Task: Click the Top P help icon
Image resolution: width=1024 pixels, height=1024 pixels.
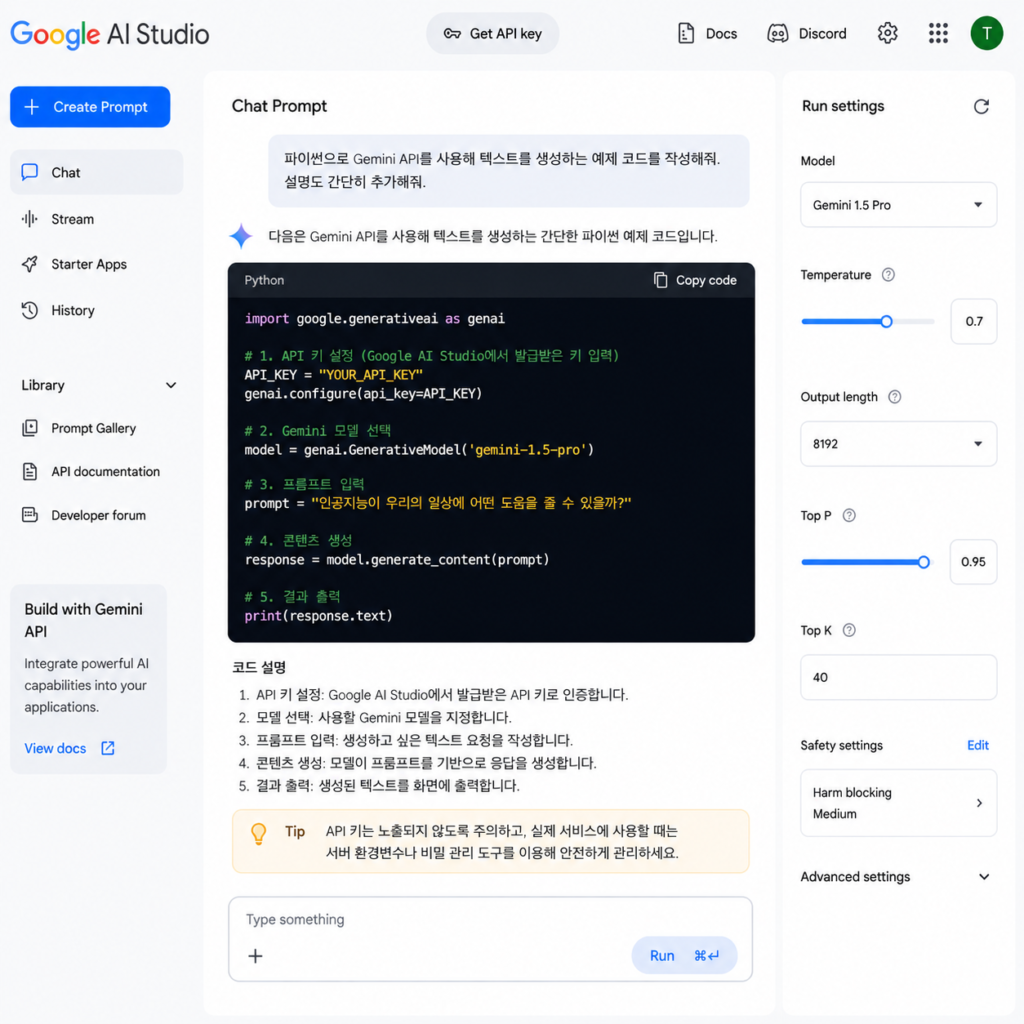Action: tap(849, 515)
